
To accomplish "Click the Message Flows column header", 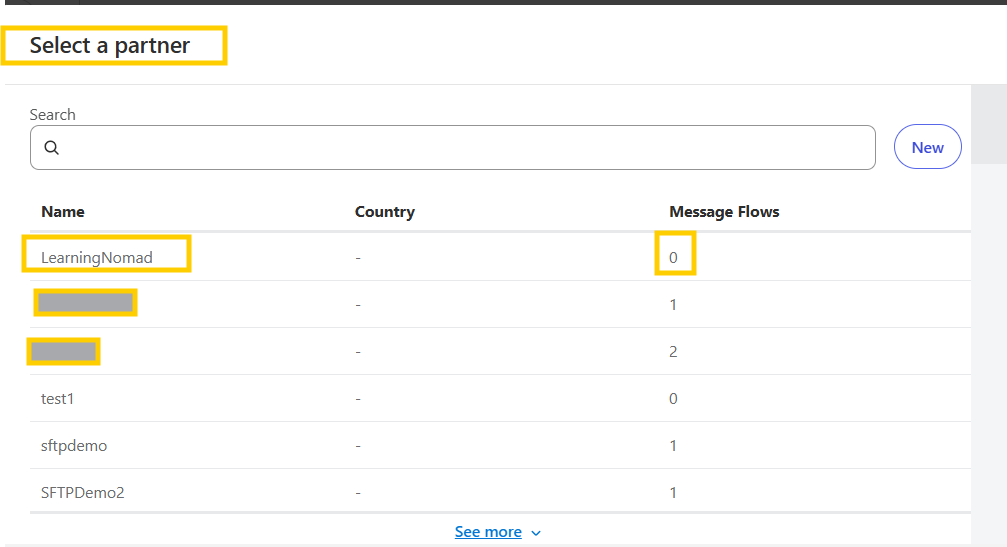I will coord(724,212).
